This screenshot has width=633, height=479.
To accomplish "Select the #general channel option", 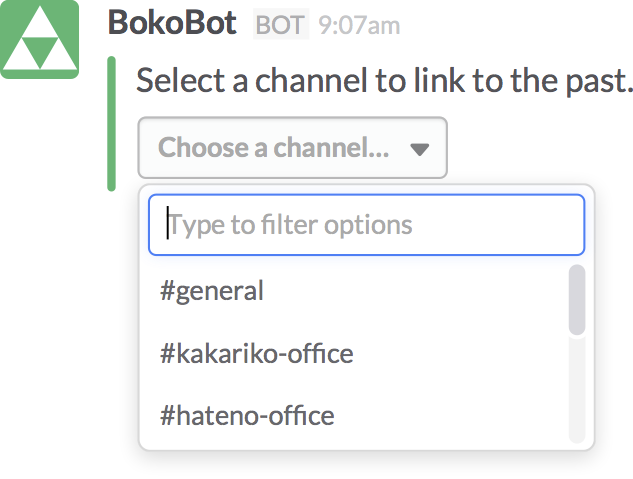I will [212, 291].
